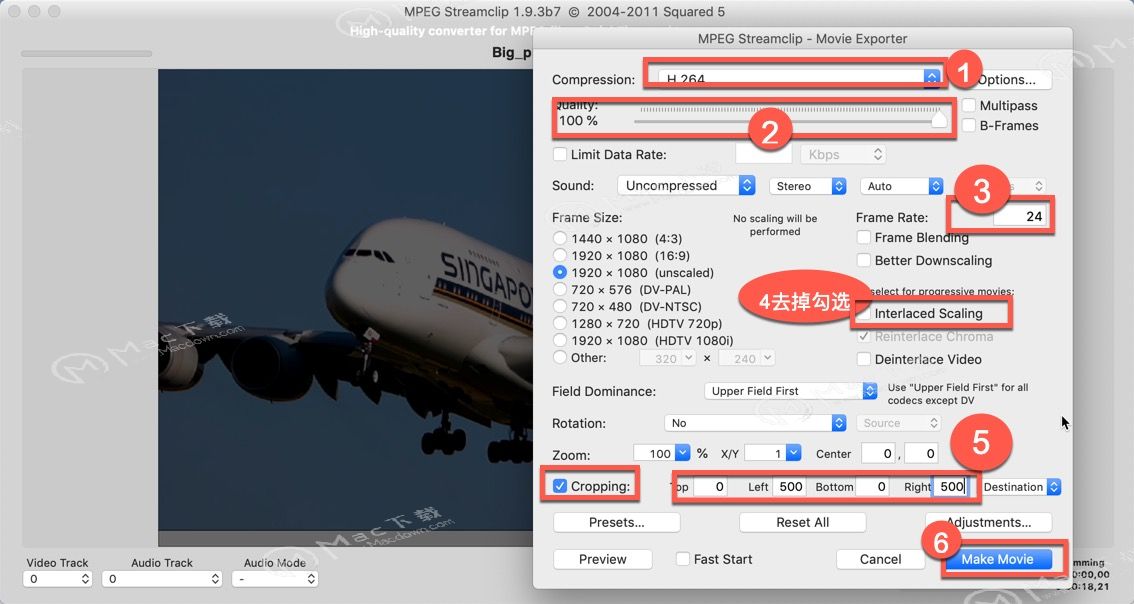1134x604 pixels.
Task: Open the Rotation dropdown
Action: 755,423
